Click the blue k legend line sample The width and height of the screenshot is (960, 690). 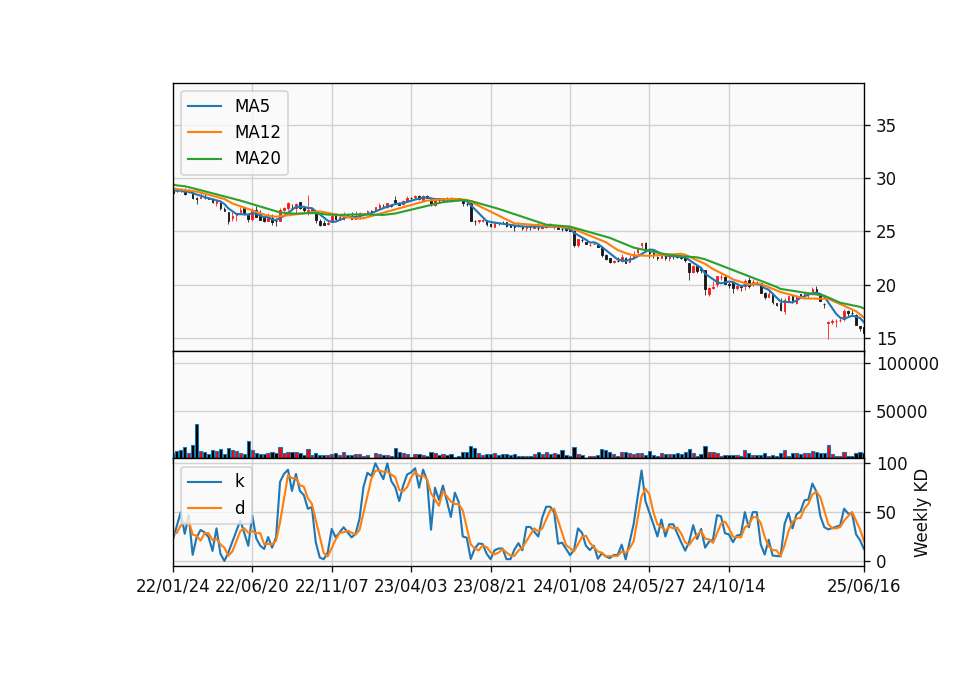click(x=204, y=482)
